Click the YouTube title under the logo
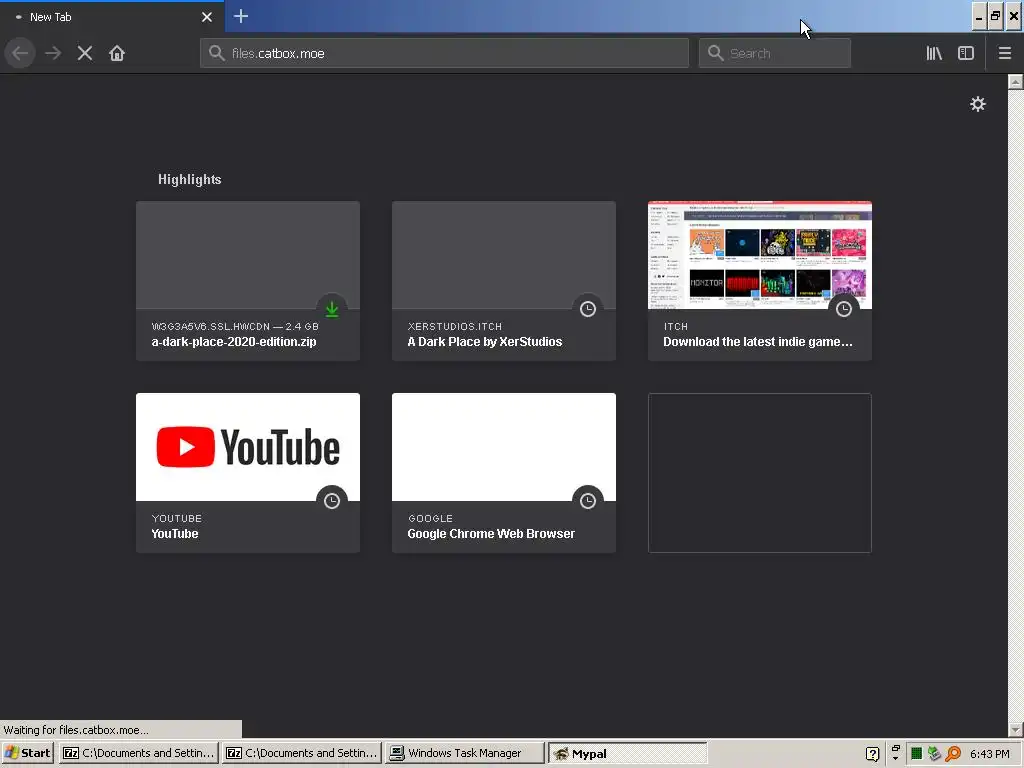This screenshot has width=1024, height=768. tap(174, 534)
